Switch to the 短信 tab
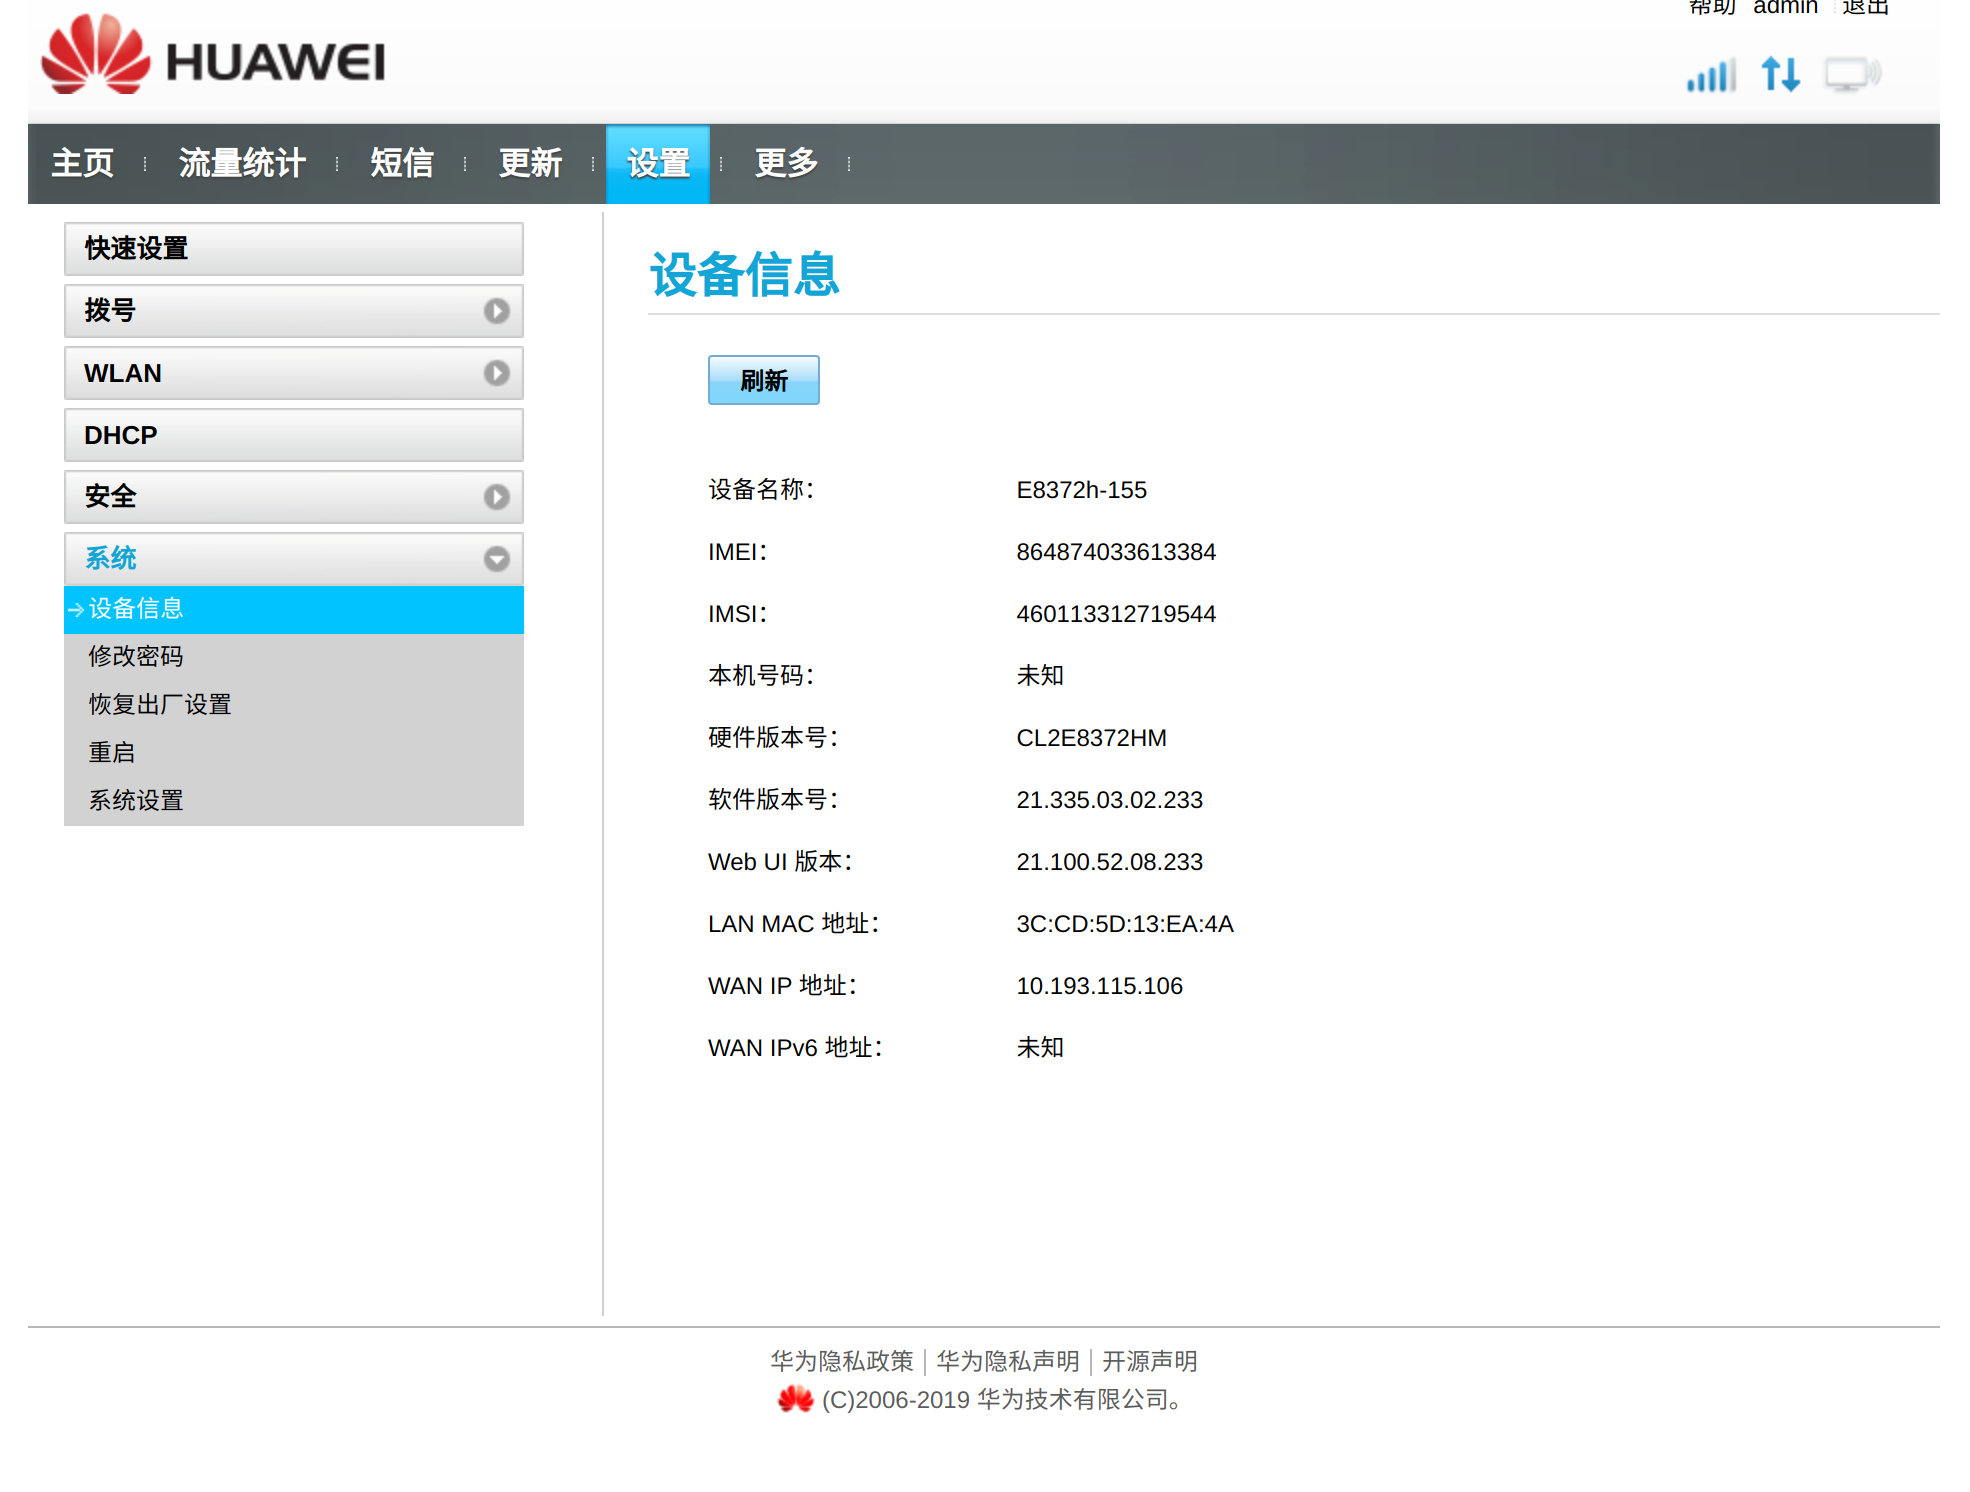 click(401, 163)
